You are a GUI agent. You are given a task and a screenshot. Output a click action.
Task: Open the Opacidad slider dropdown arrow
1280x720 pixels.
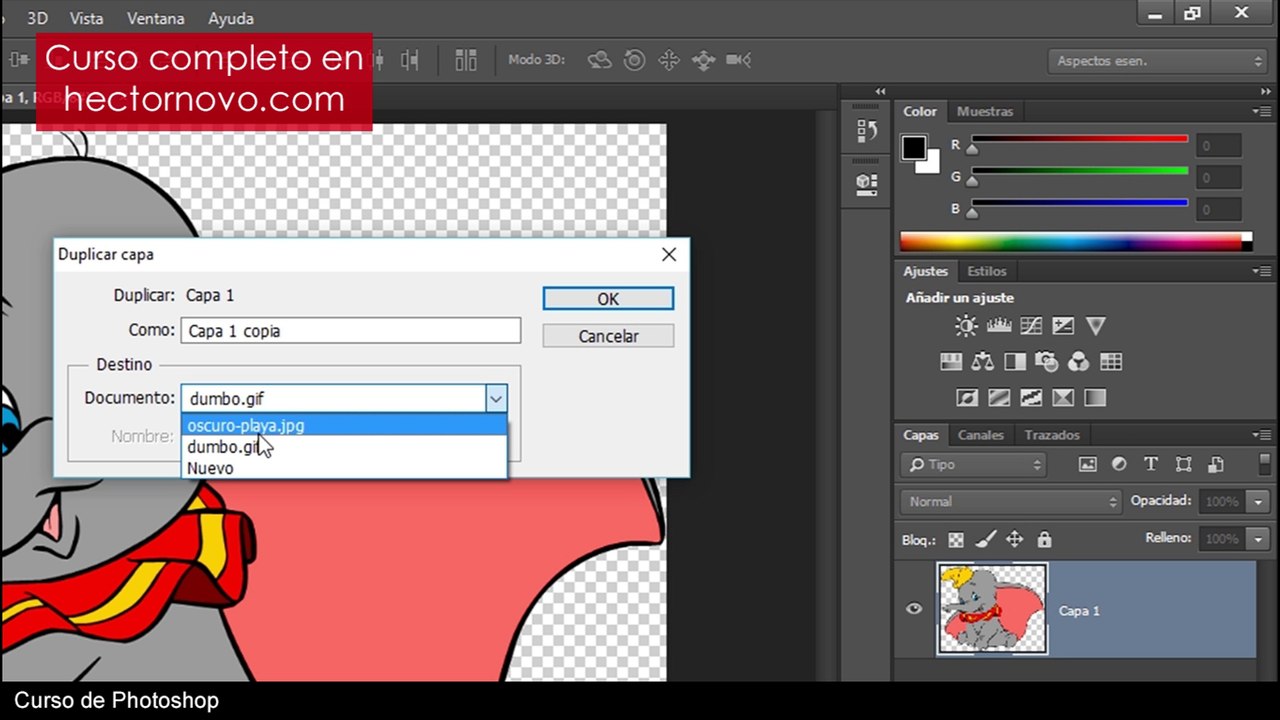1259,502
